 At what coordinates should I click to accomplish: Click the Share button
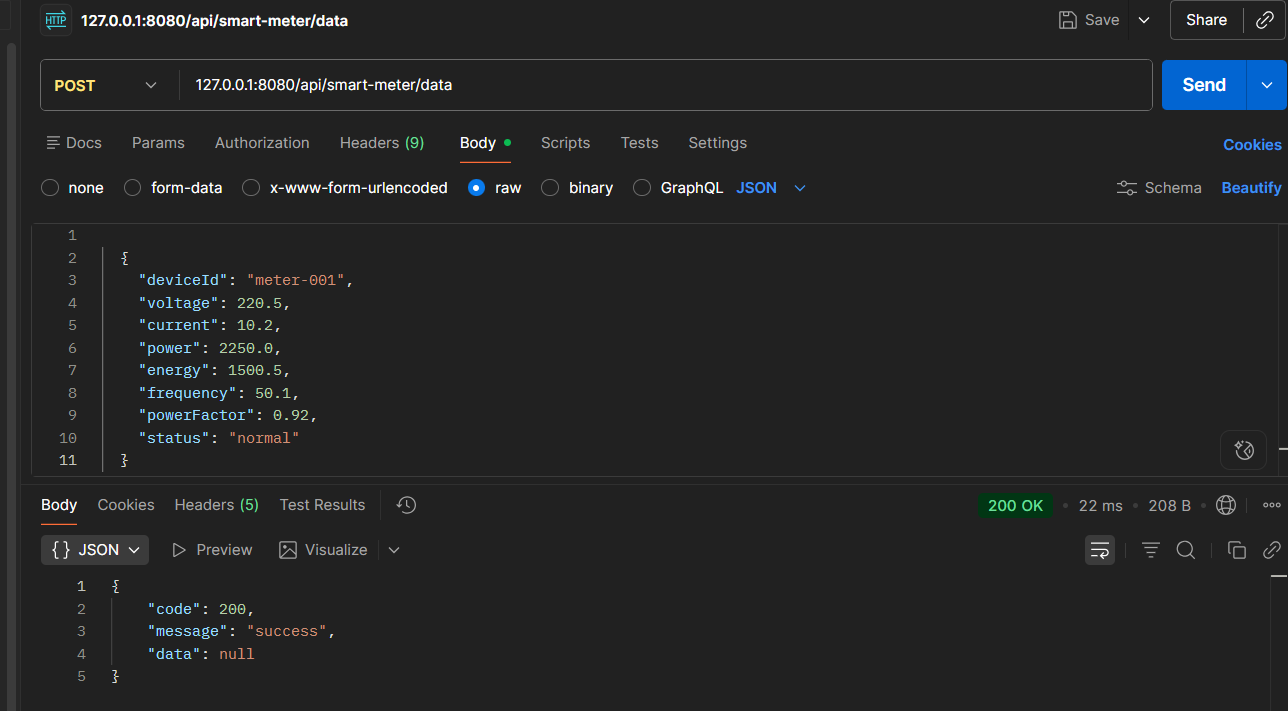(1206, 20)
